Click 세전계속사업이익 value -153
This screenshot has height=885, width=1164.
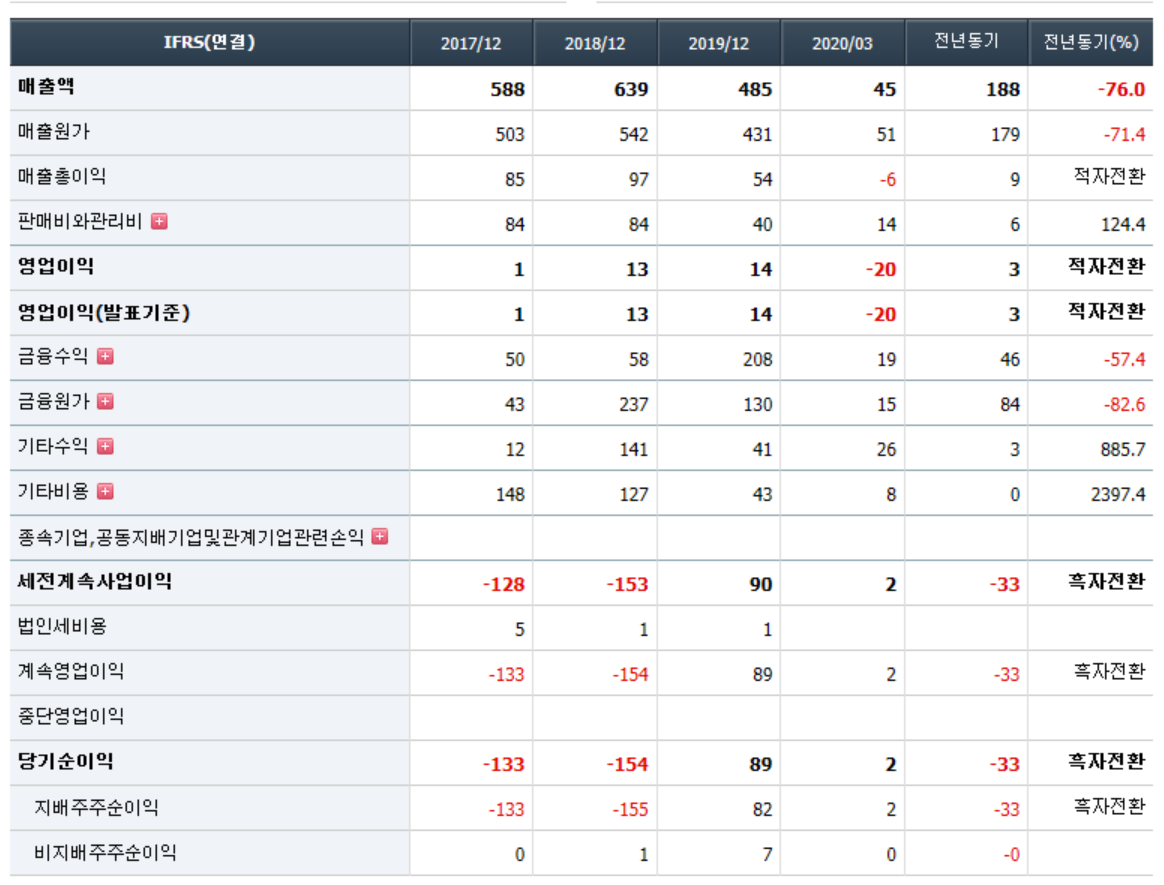(627, 585)
